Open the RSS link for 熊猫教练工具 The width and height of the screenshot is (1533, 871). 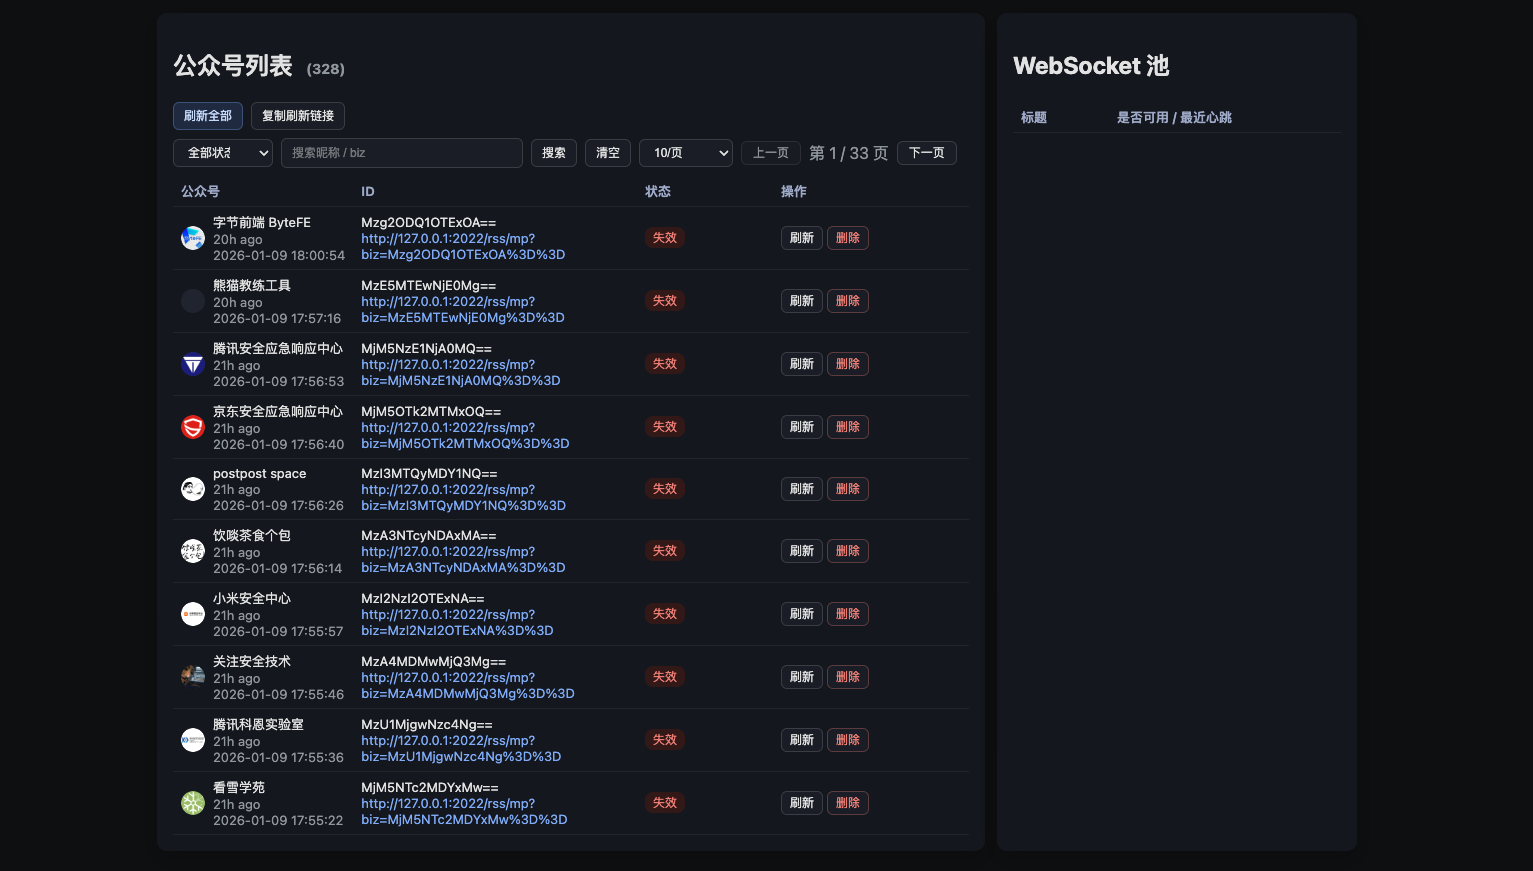point(462,310)
